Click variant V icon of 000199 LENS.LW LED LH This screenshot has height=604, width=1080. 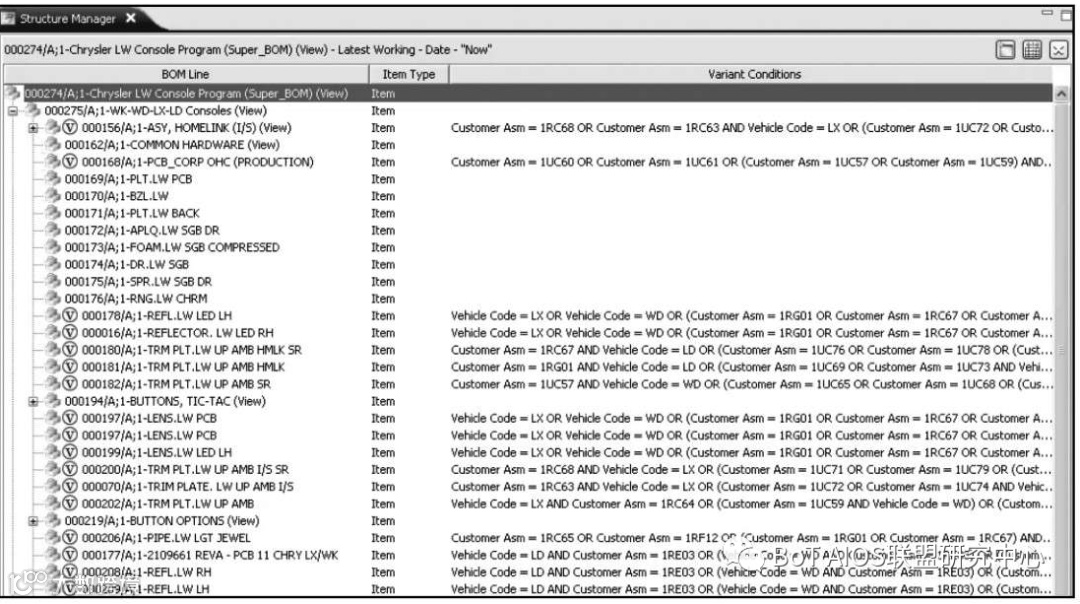[70, 452]
